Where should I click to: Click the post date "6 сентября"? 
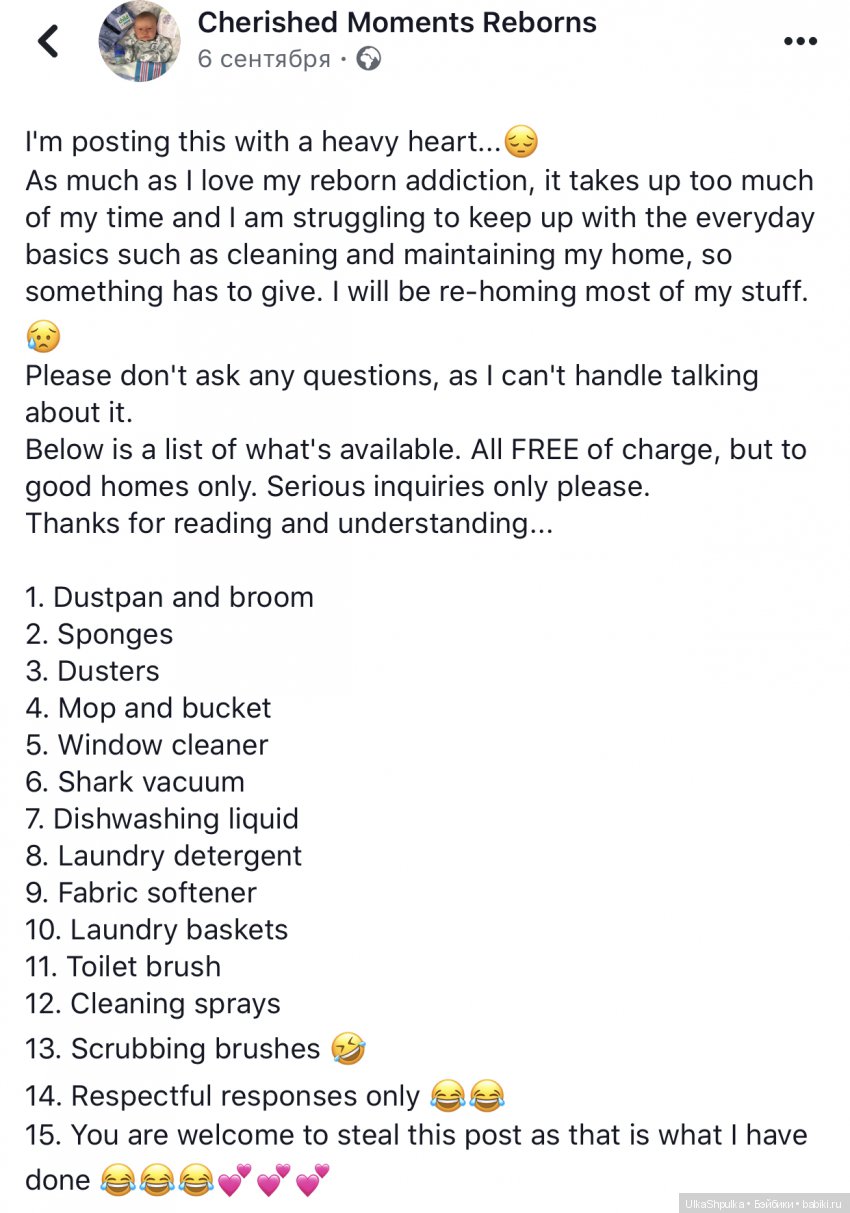264,59
